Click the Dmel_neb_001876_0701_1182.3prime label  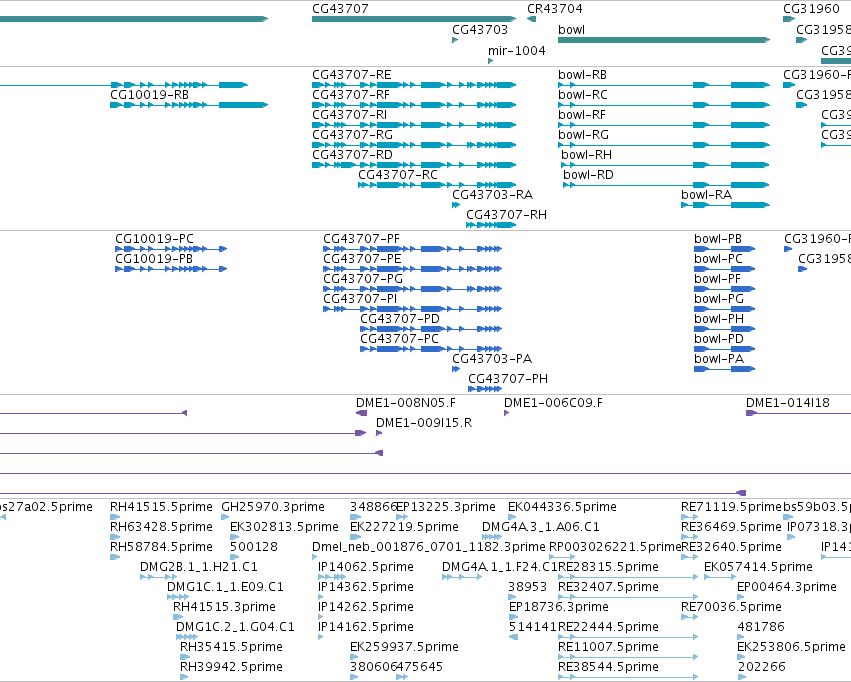(429, 547)
